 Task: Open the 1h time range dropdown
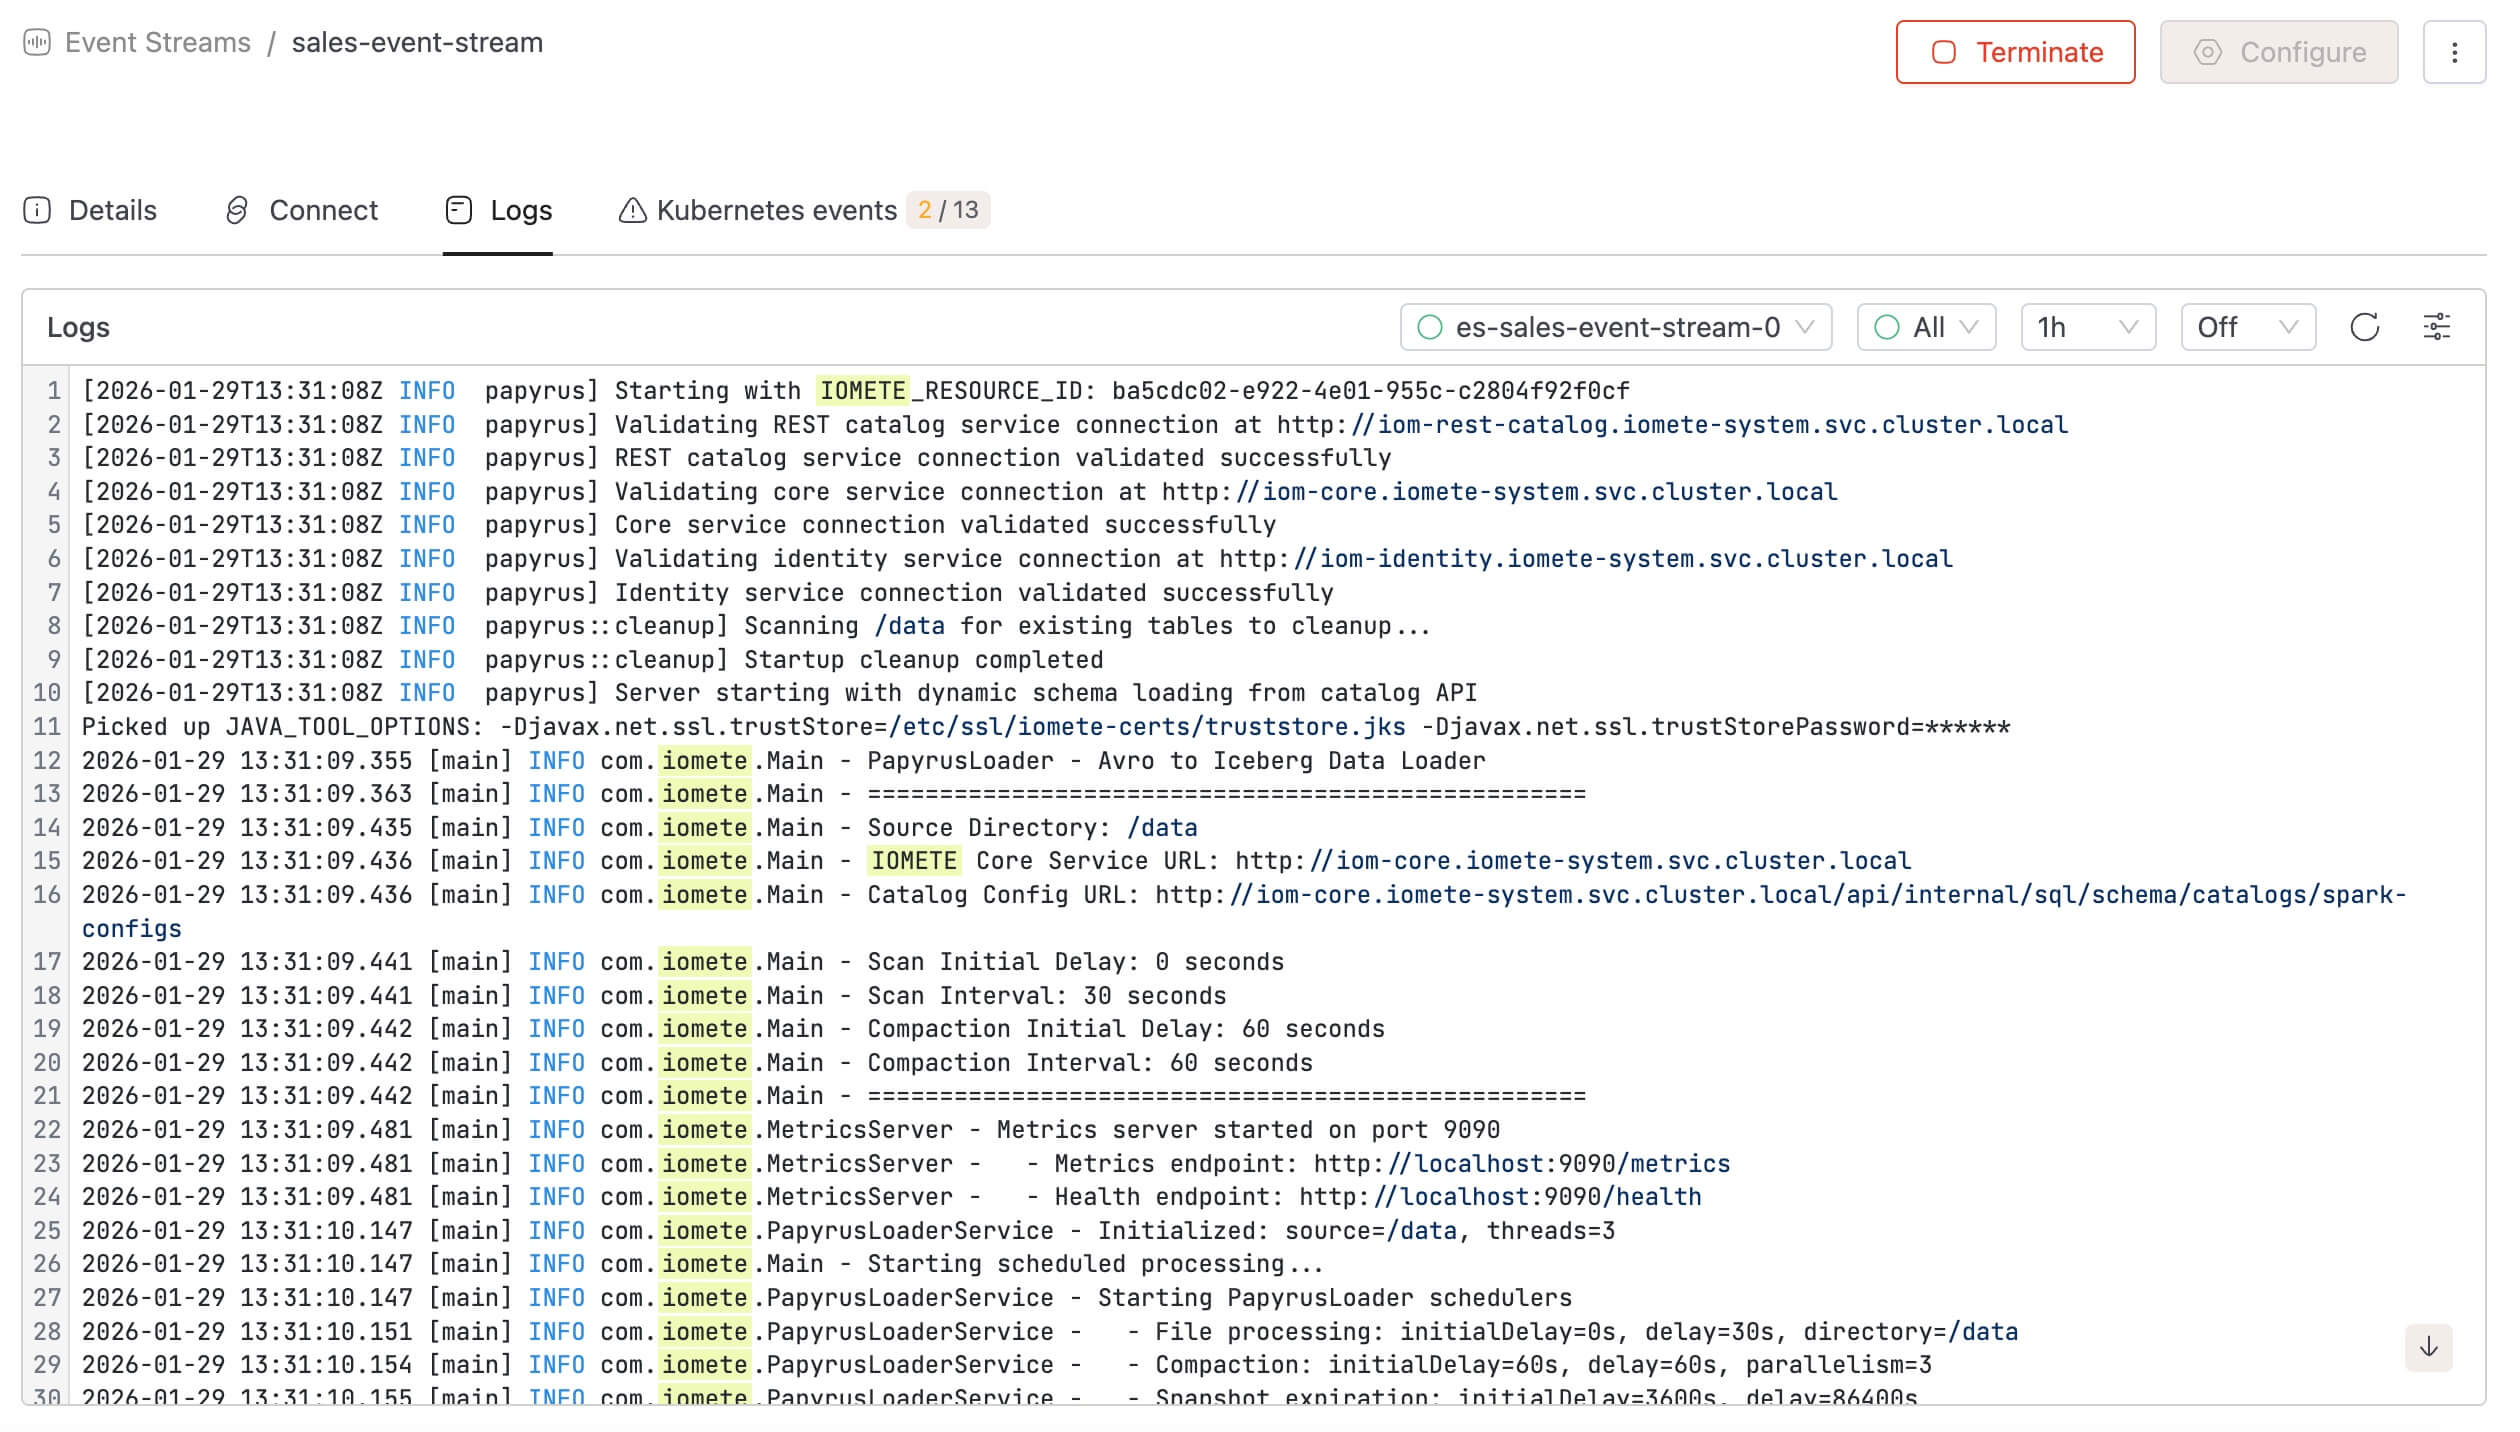2087,327
